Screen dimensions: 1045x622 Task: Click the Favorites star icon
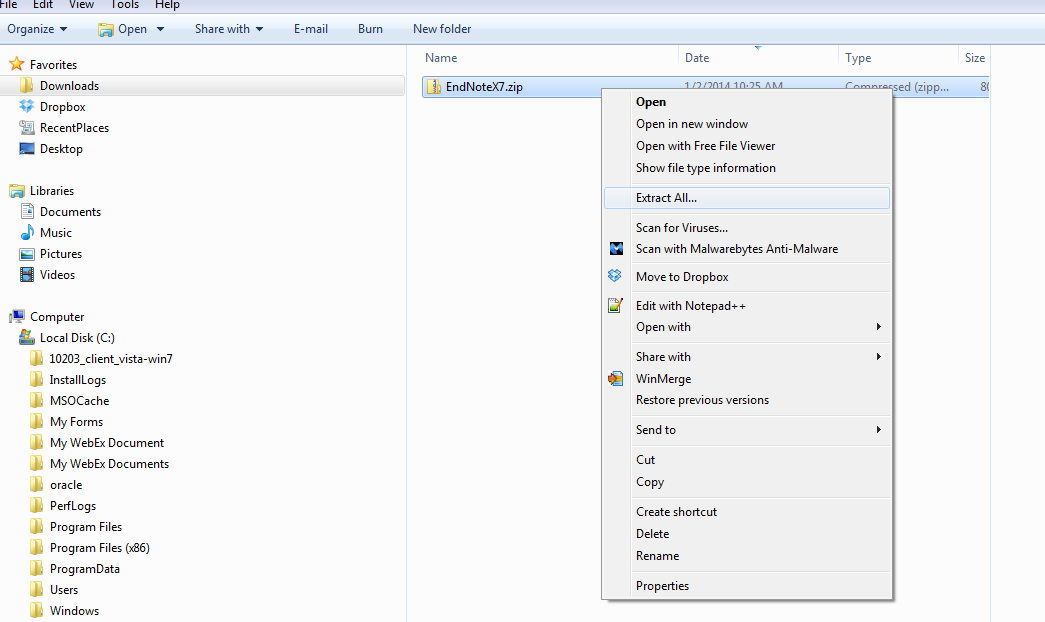coord(17,64)
